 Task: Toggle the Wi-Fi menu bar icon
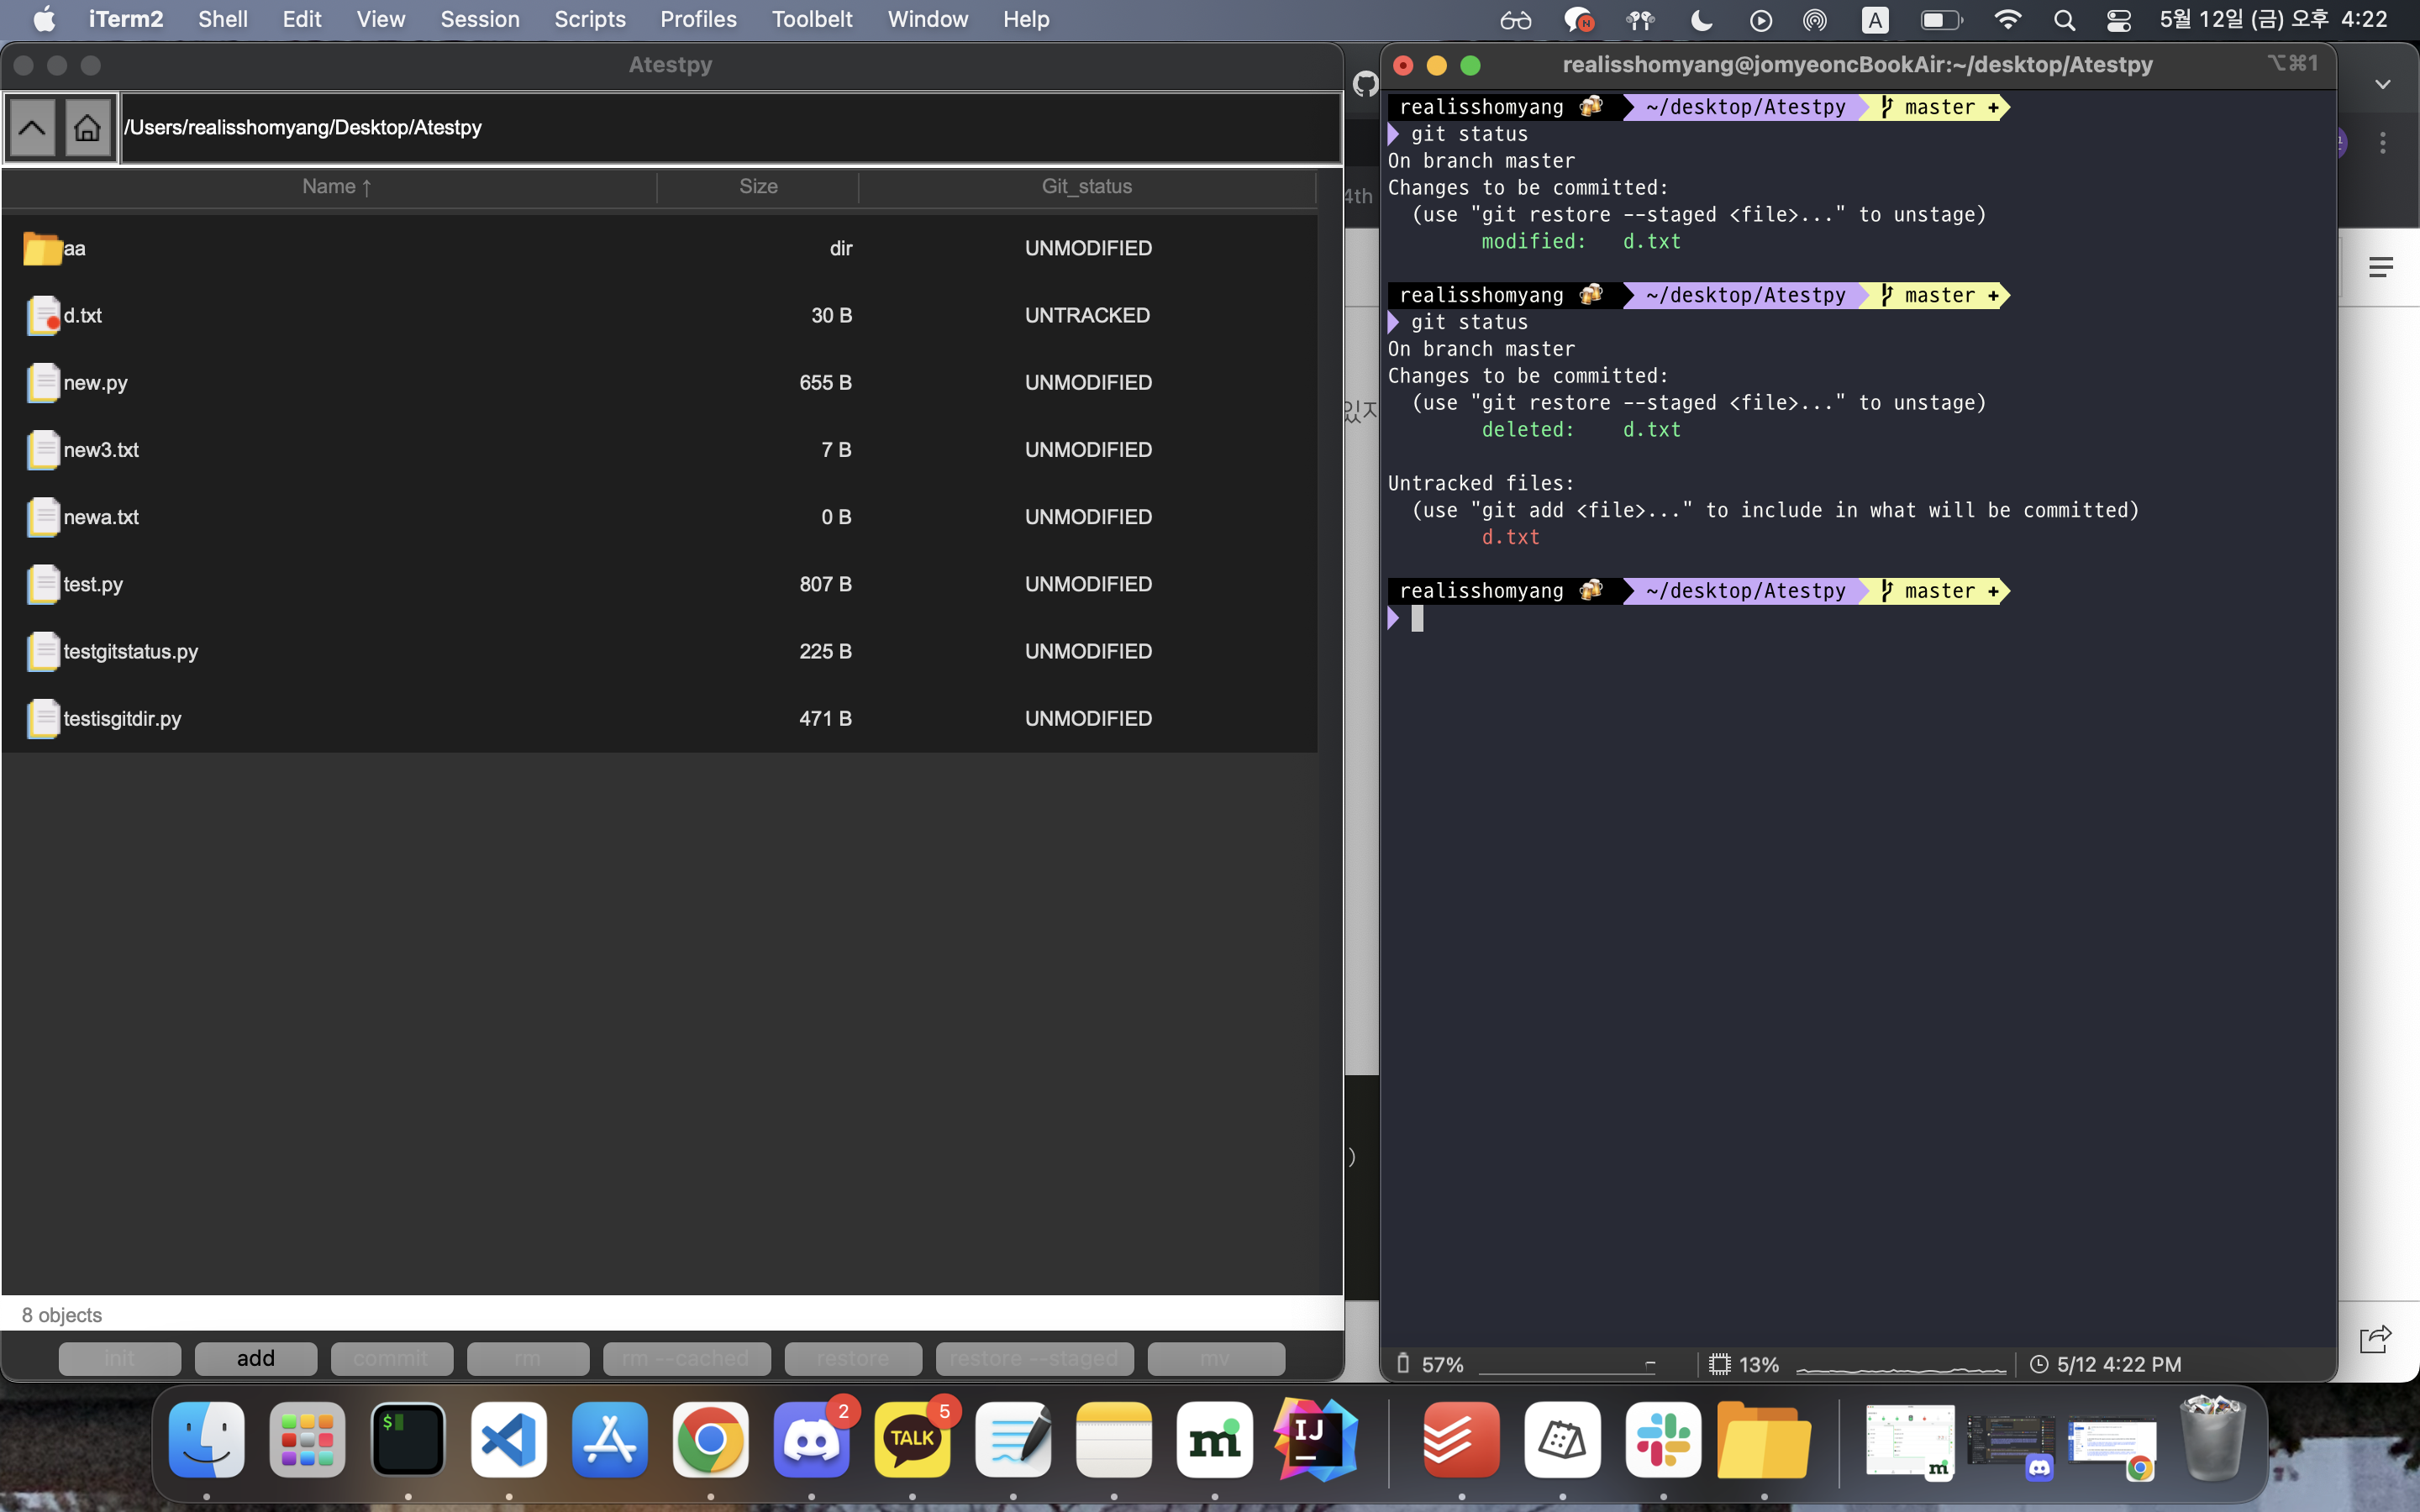pos(2007,20)
